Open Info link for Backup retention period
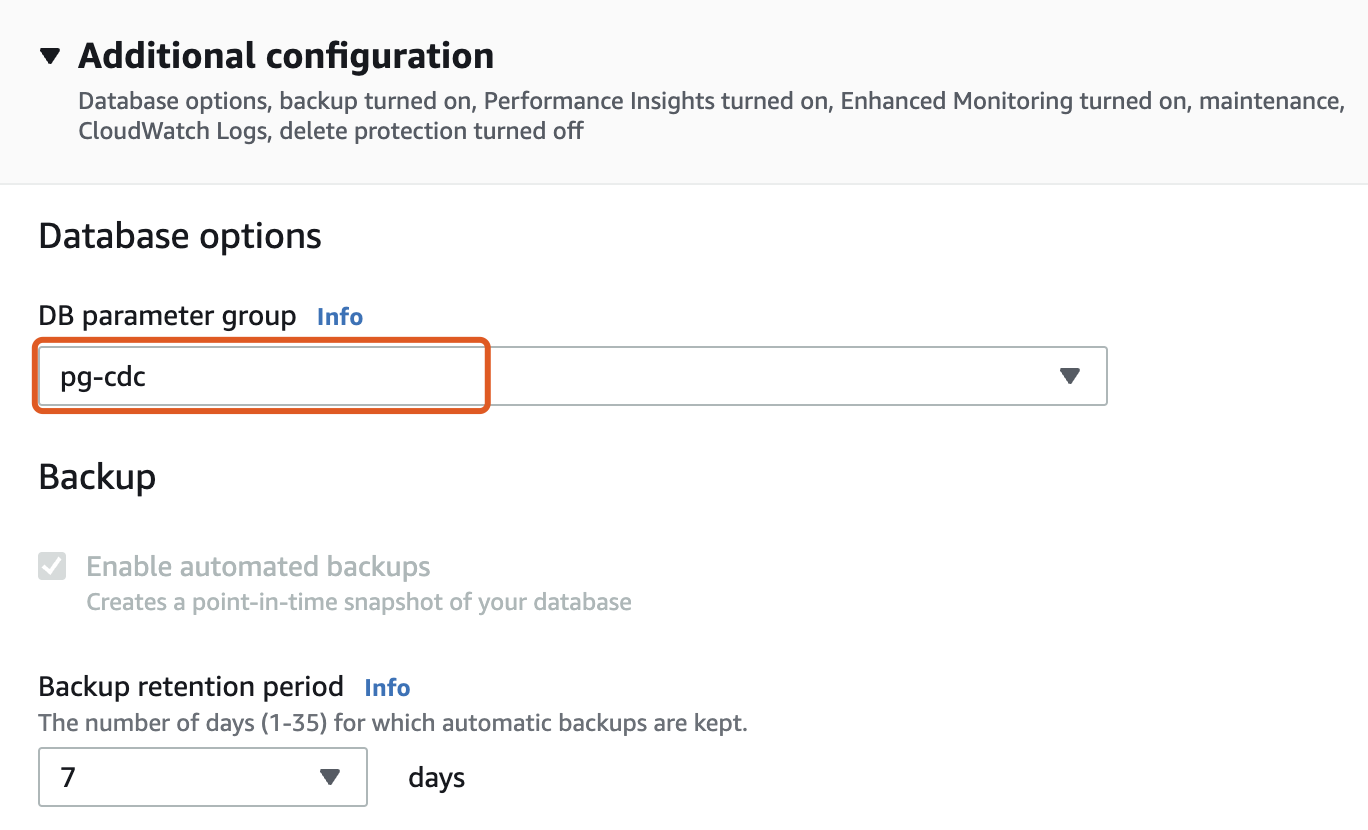 point(387,688)
